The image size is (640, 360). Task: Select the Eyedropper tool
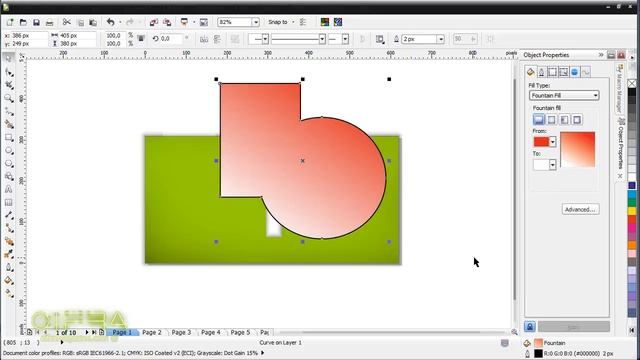9,255
